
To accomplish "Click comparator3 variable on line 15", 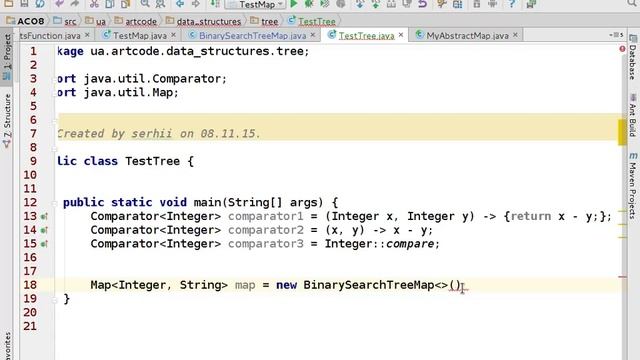I will point(266,244).
